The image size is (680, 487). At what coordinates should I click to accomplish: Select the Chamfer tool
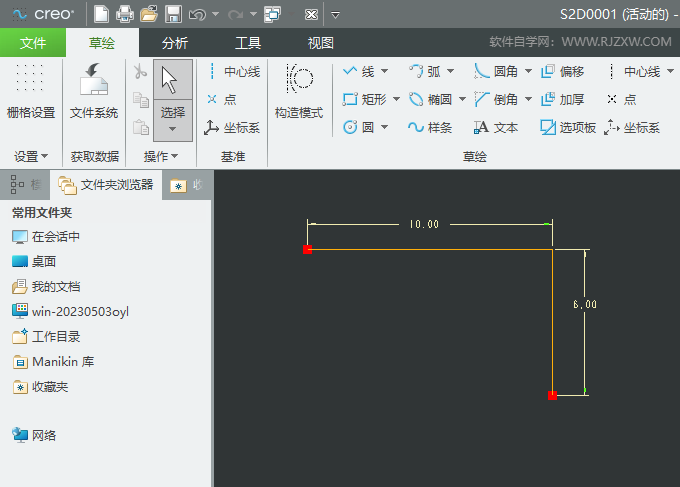(497, 99)
